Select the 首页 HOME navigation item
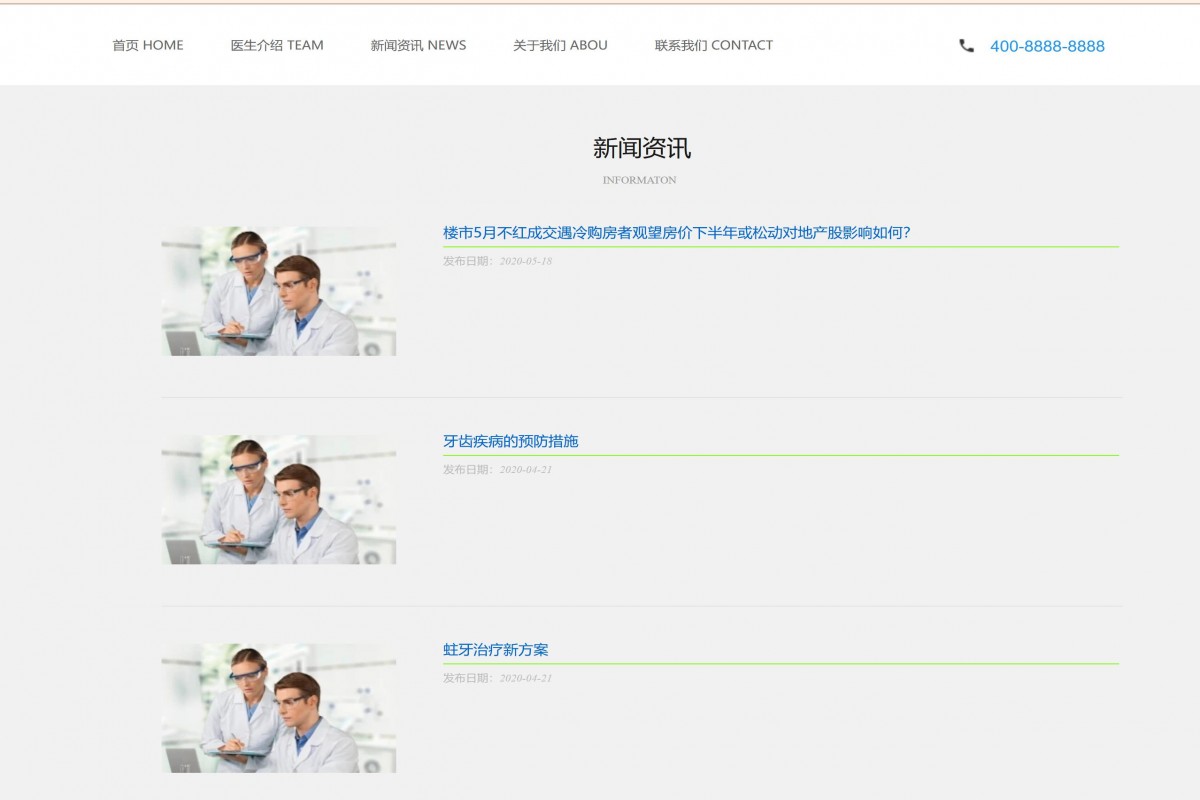 (x=147, y=45)
